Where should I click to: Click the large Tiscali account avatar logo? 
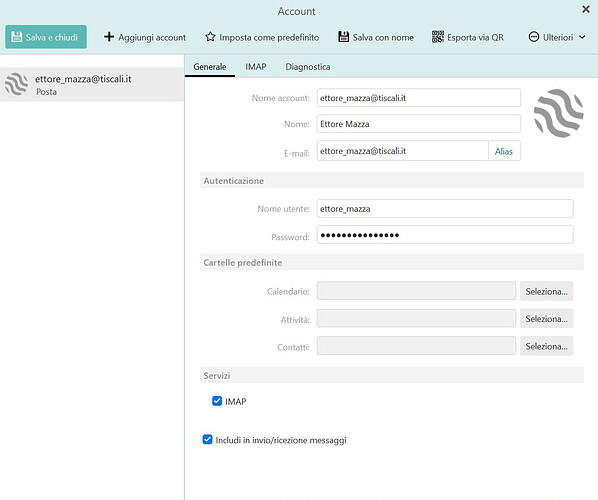(x=559, y=113)
